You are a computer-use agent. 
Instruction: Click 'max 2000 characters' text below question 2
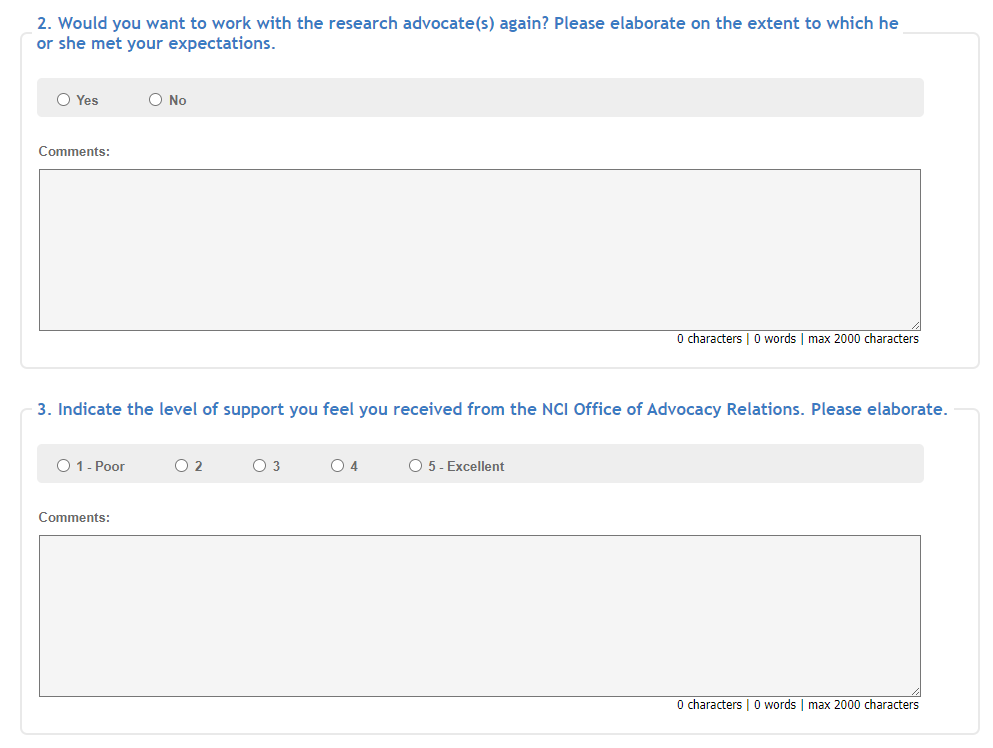pyautogui.click(x=863, y=339)
